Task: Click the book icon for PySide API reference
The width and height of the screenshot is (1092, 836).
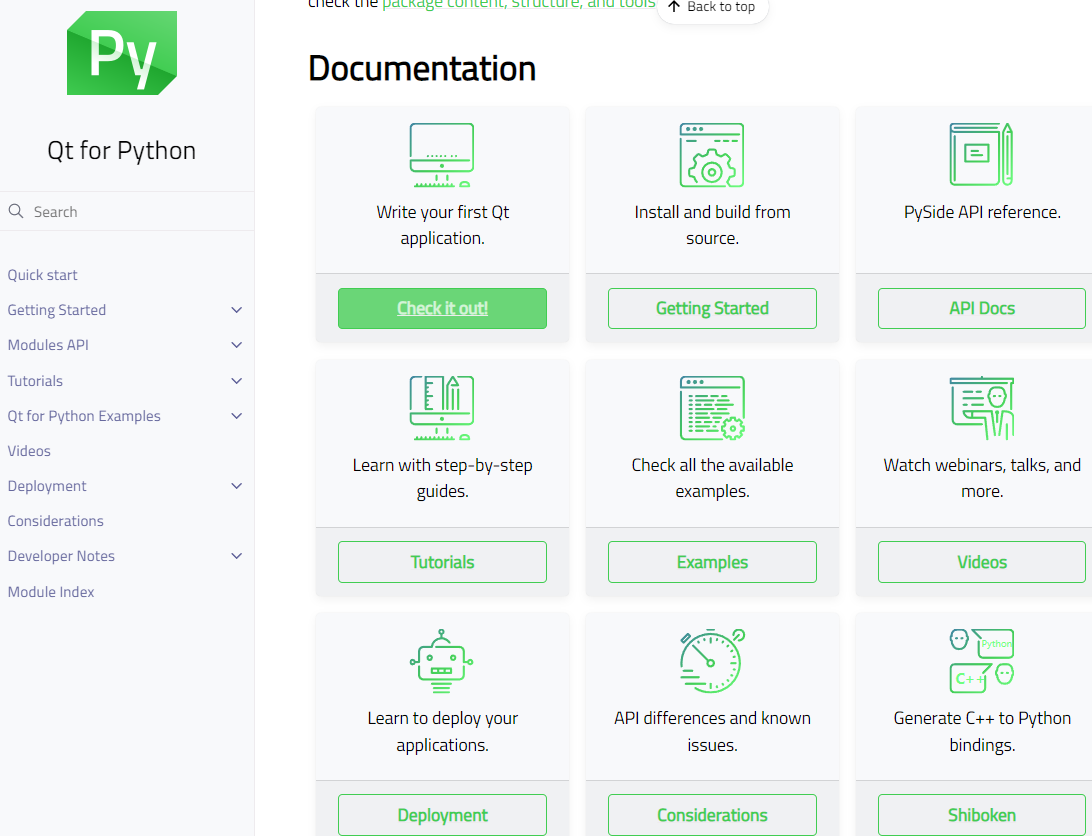Action: click(981, 155)
